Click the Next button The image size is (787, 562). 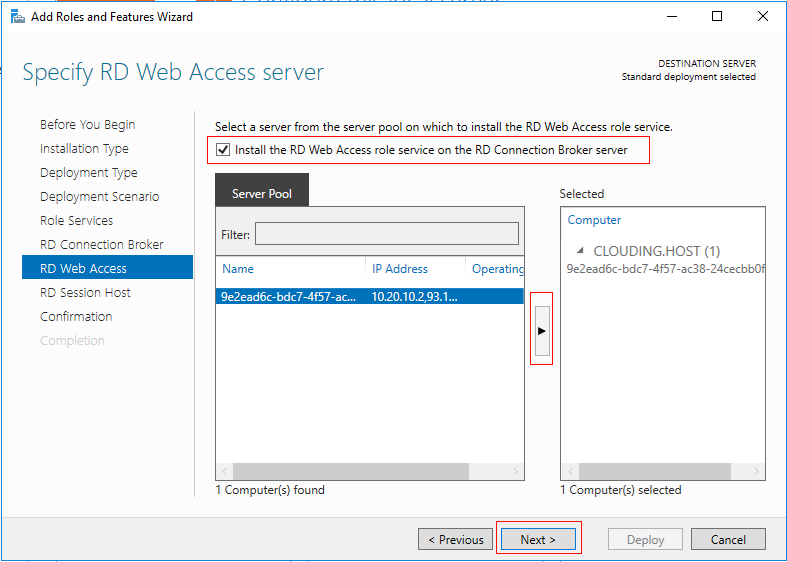click(538, 539)
